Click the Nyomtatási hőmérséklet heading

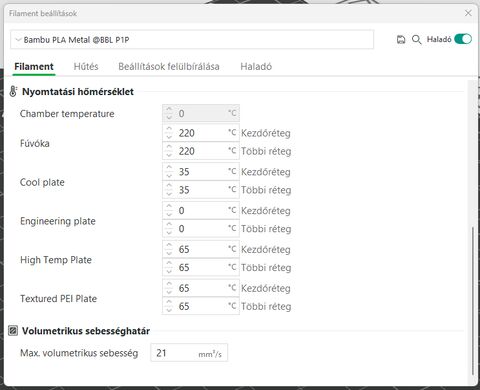point(78,91)
